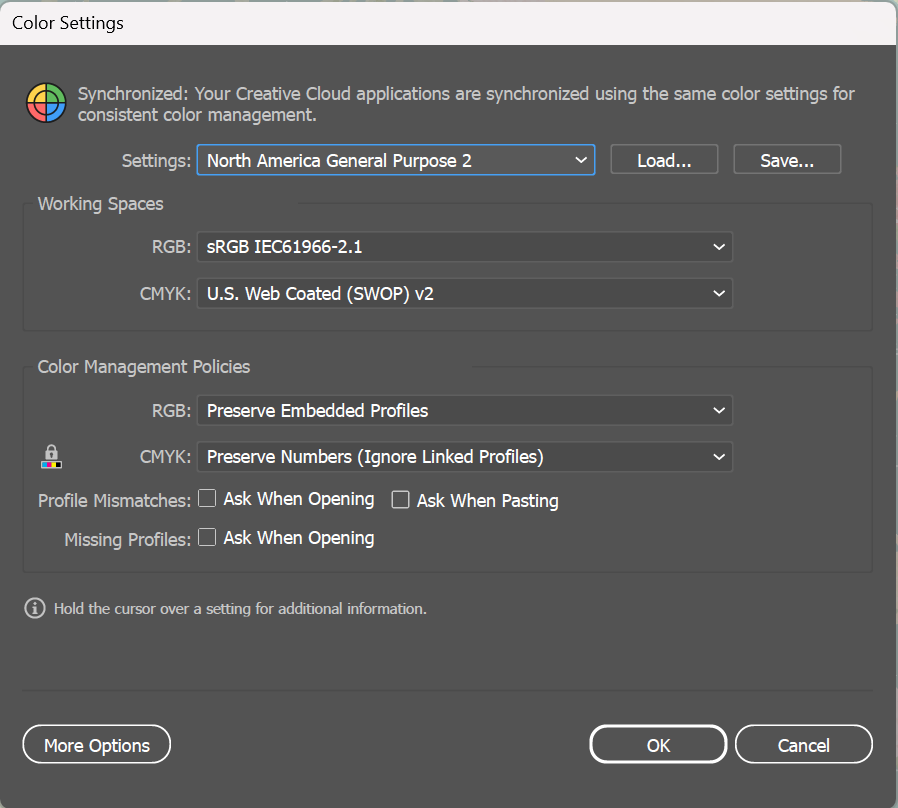This screenshot has width=898, height=808.
Task: Click the CMYK lock printer icon
Action: click(51, 458)
